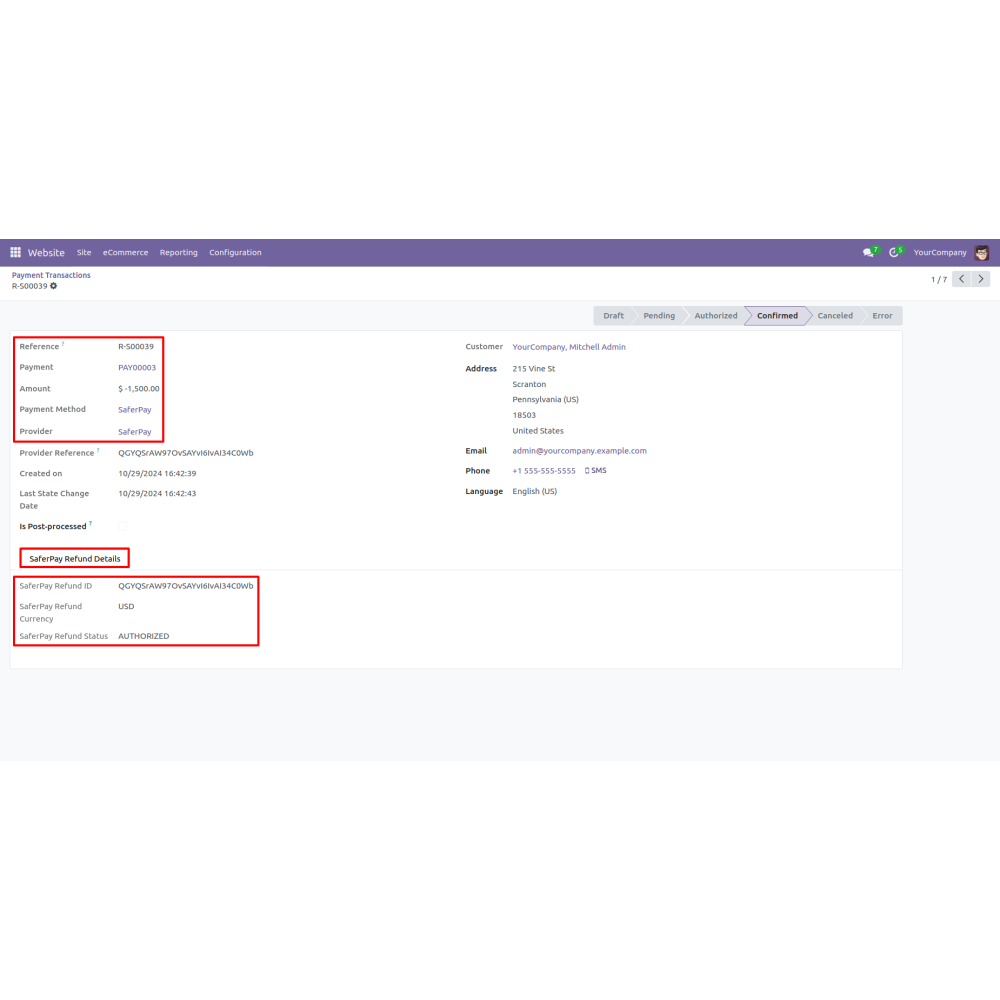Click the 1 / 7 pager counter
The image size is (1000, 1000).
pos(939,279)
